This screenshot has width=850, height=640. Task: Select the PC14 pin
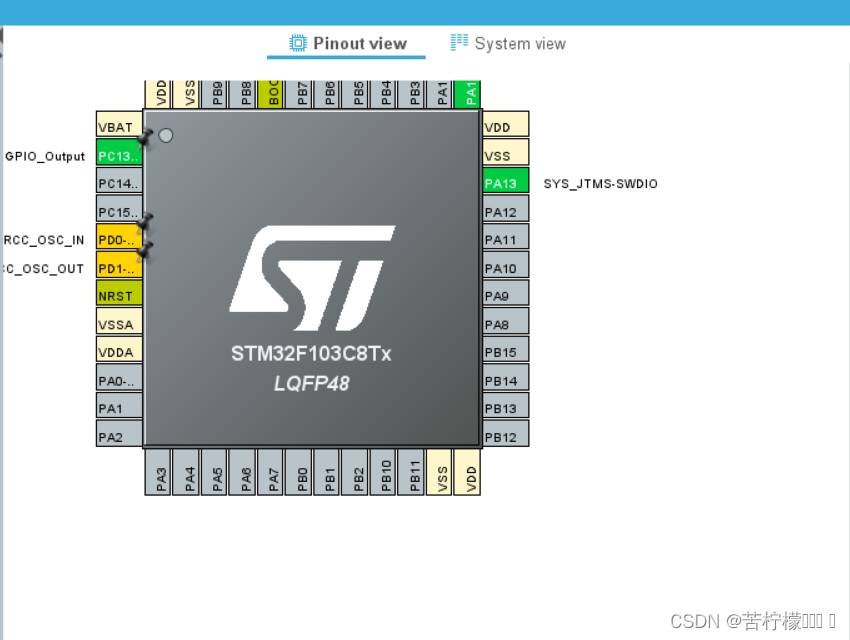[119, 180]
